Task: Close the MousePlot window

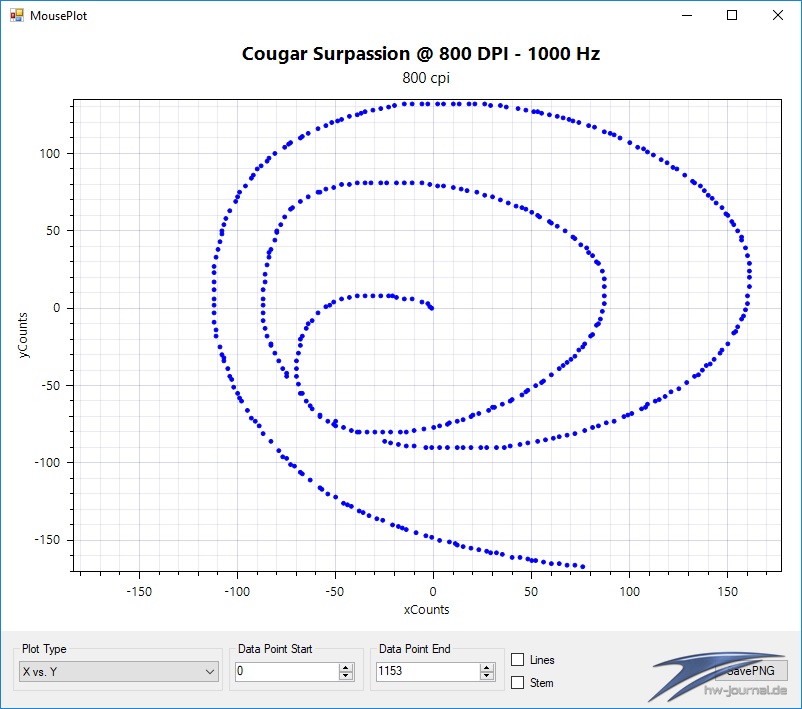Action: (777, 15)
